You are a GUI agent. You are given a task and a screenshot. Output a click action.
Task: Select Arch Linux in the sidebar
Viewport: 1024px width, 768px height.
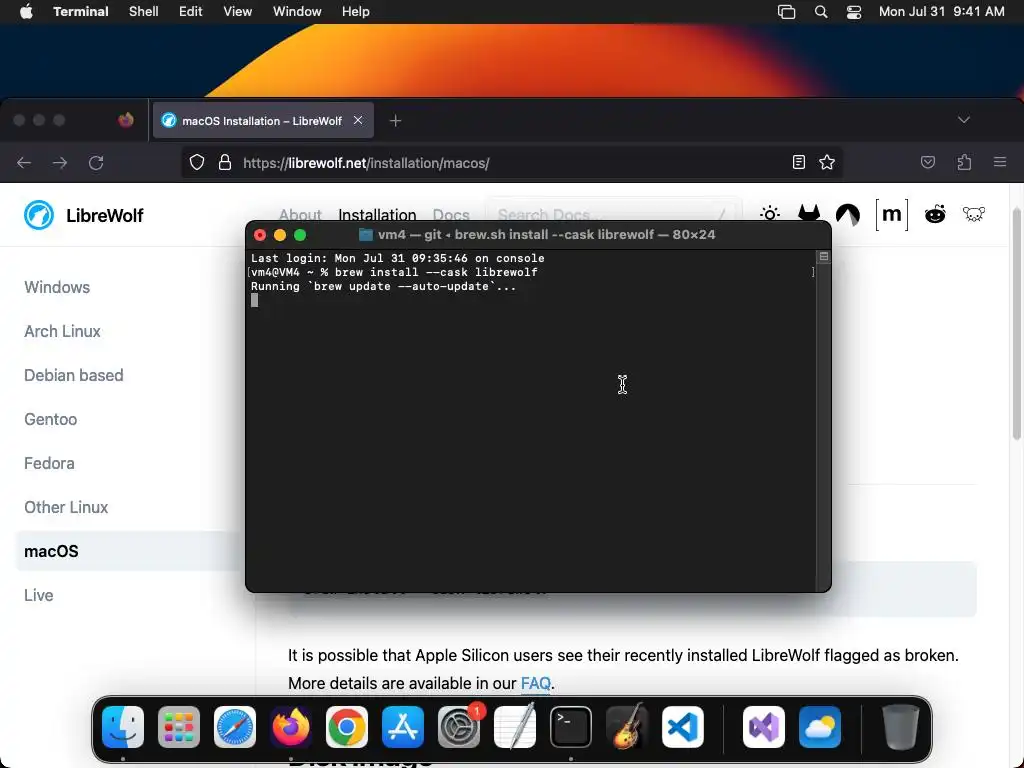(x=62, y=331)
